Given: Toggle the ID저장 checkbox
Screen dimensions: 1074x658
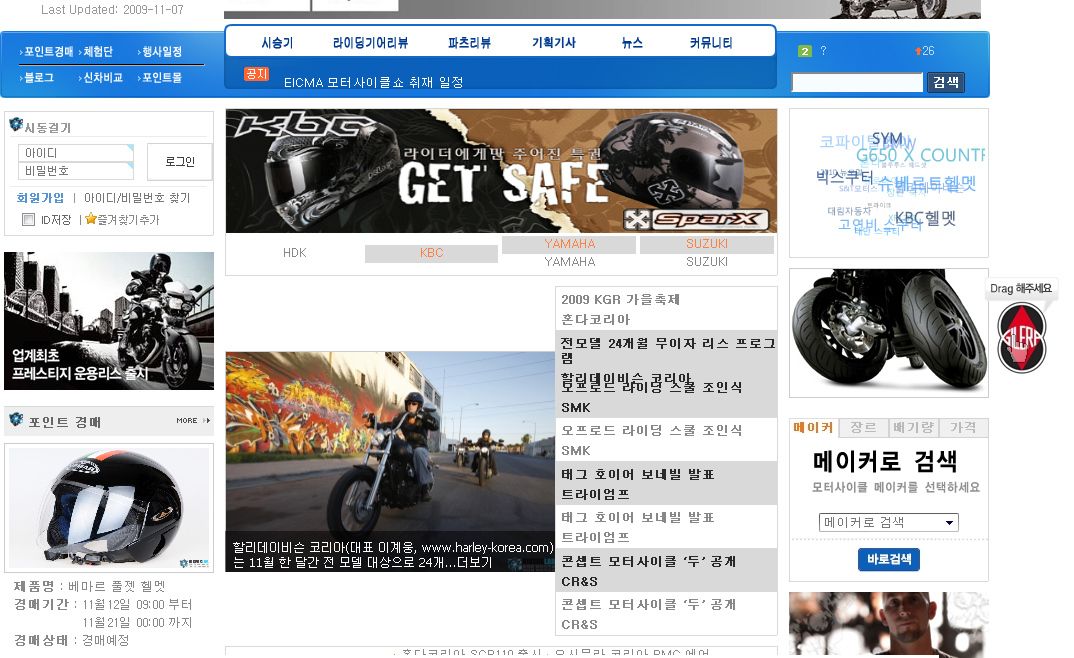Looking at the screenshot, I should (29, 220).
